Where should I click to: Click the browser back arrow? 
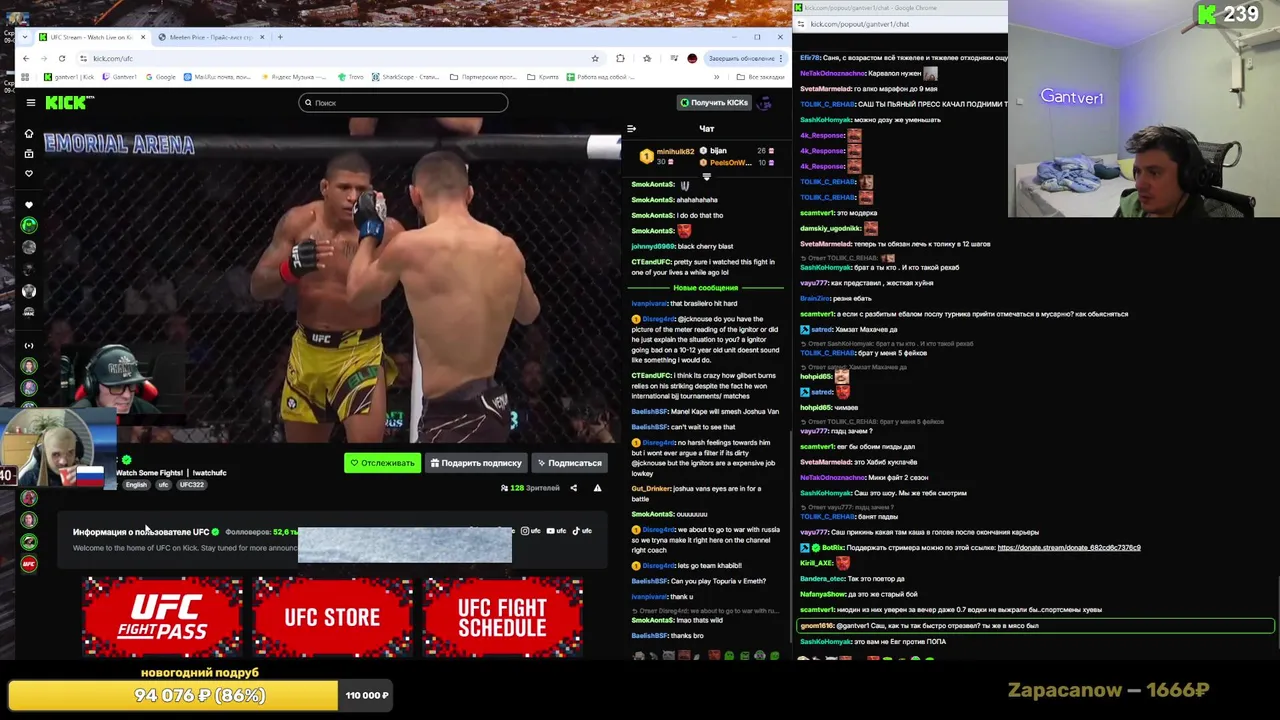coord(26,58)
